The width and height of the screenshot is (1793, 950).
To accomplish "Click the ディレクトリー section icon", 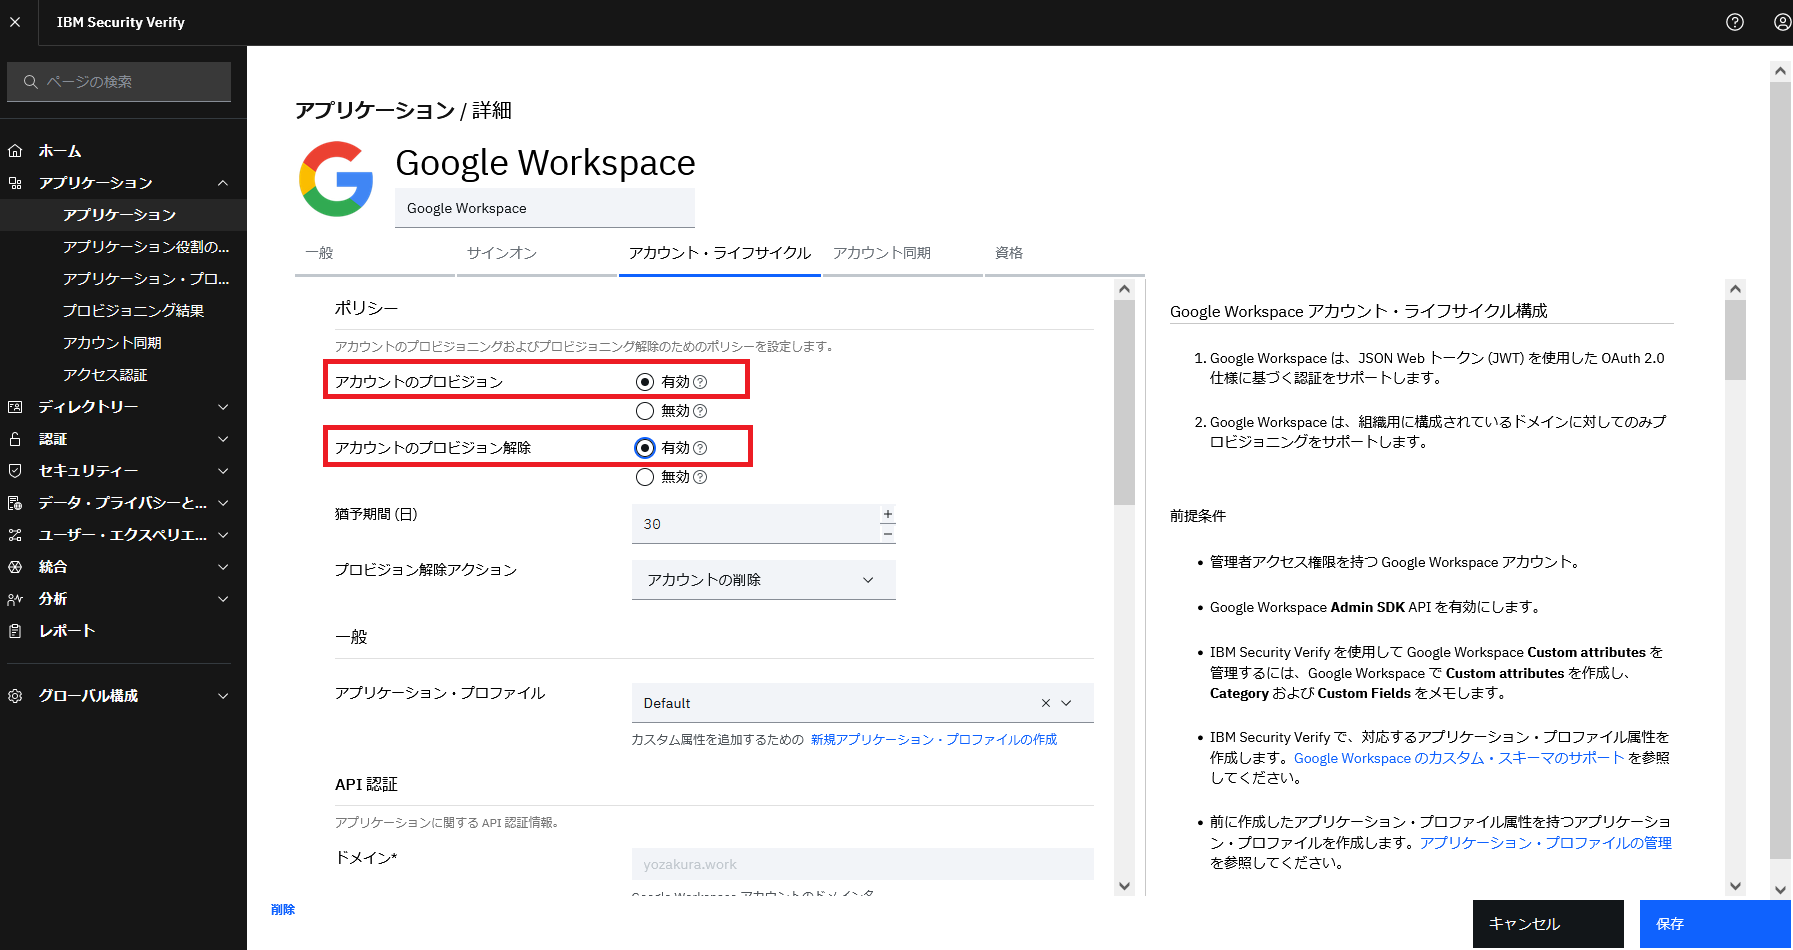I will [x=15, y=407].
